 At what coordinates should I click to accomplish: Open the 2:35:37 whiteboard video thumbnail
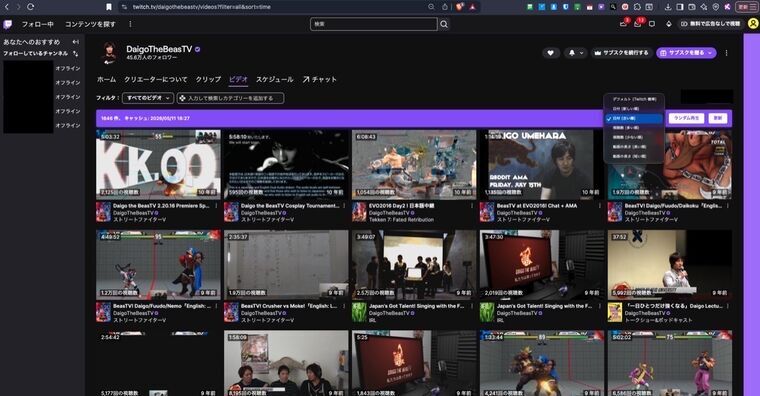286,265
